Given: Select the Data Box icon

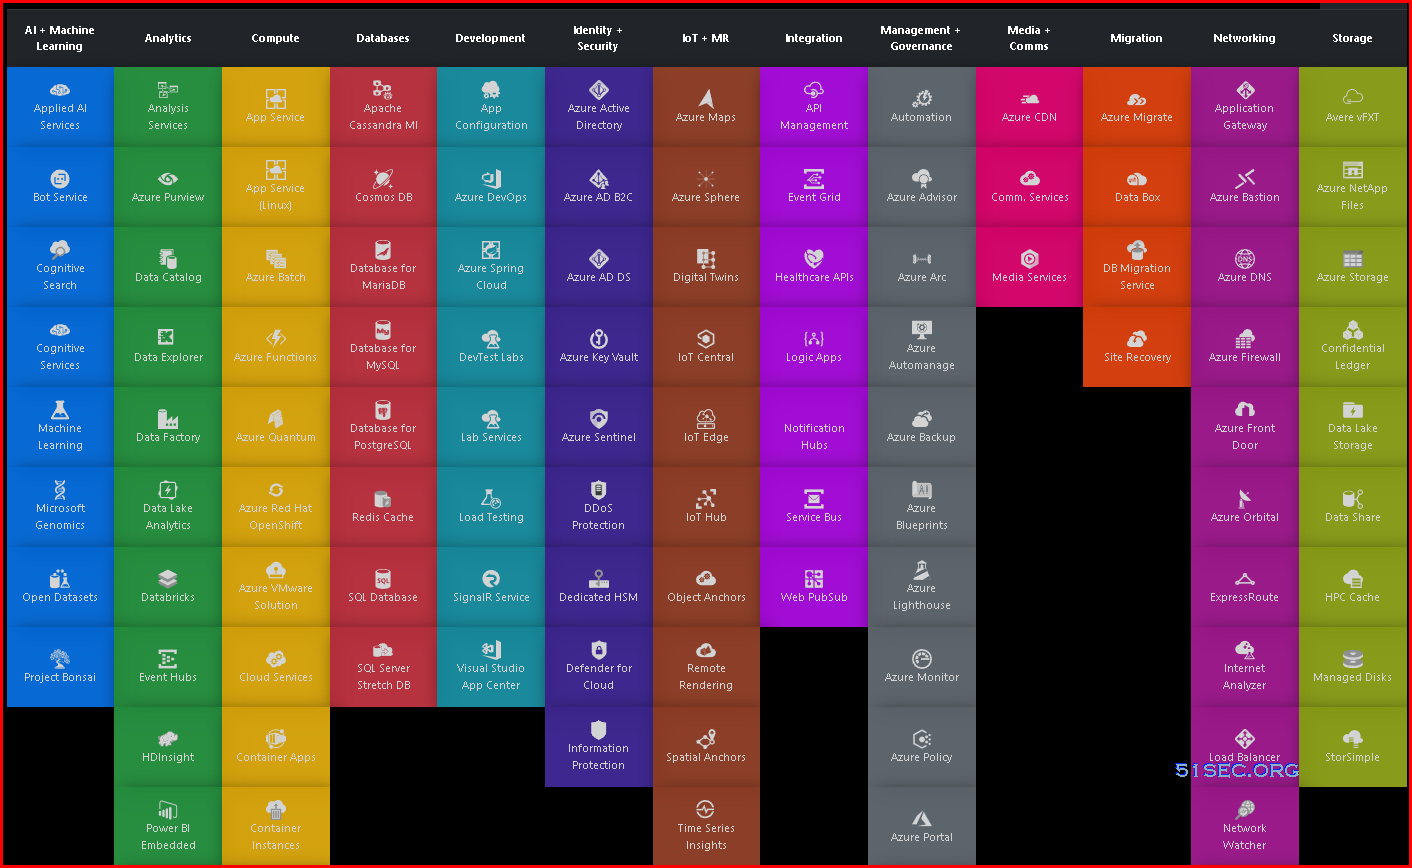Looking at the screenshot, I should tap(1137, 179).
